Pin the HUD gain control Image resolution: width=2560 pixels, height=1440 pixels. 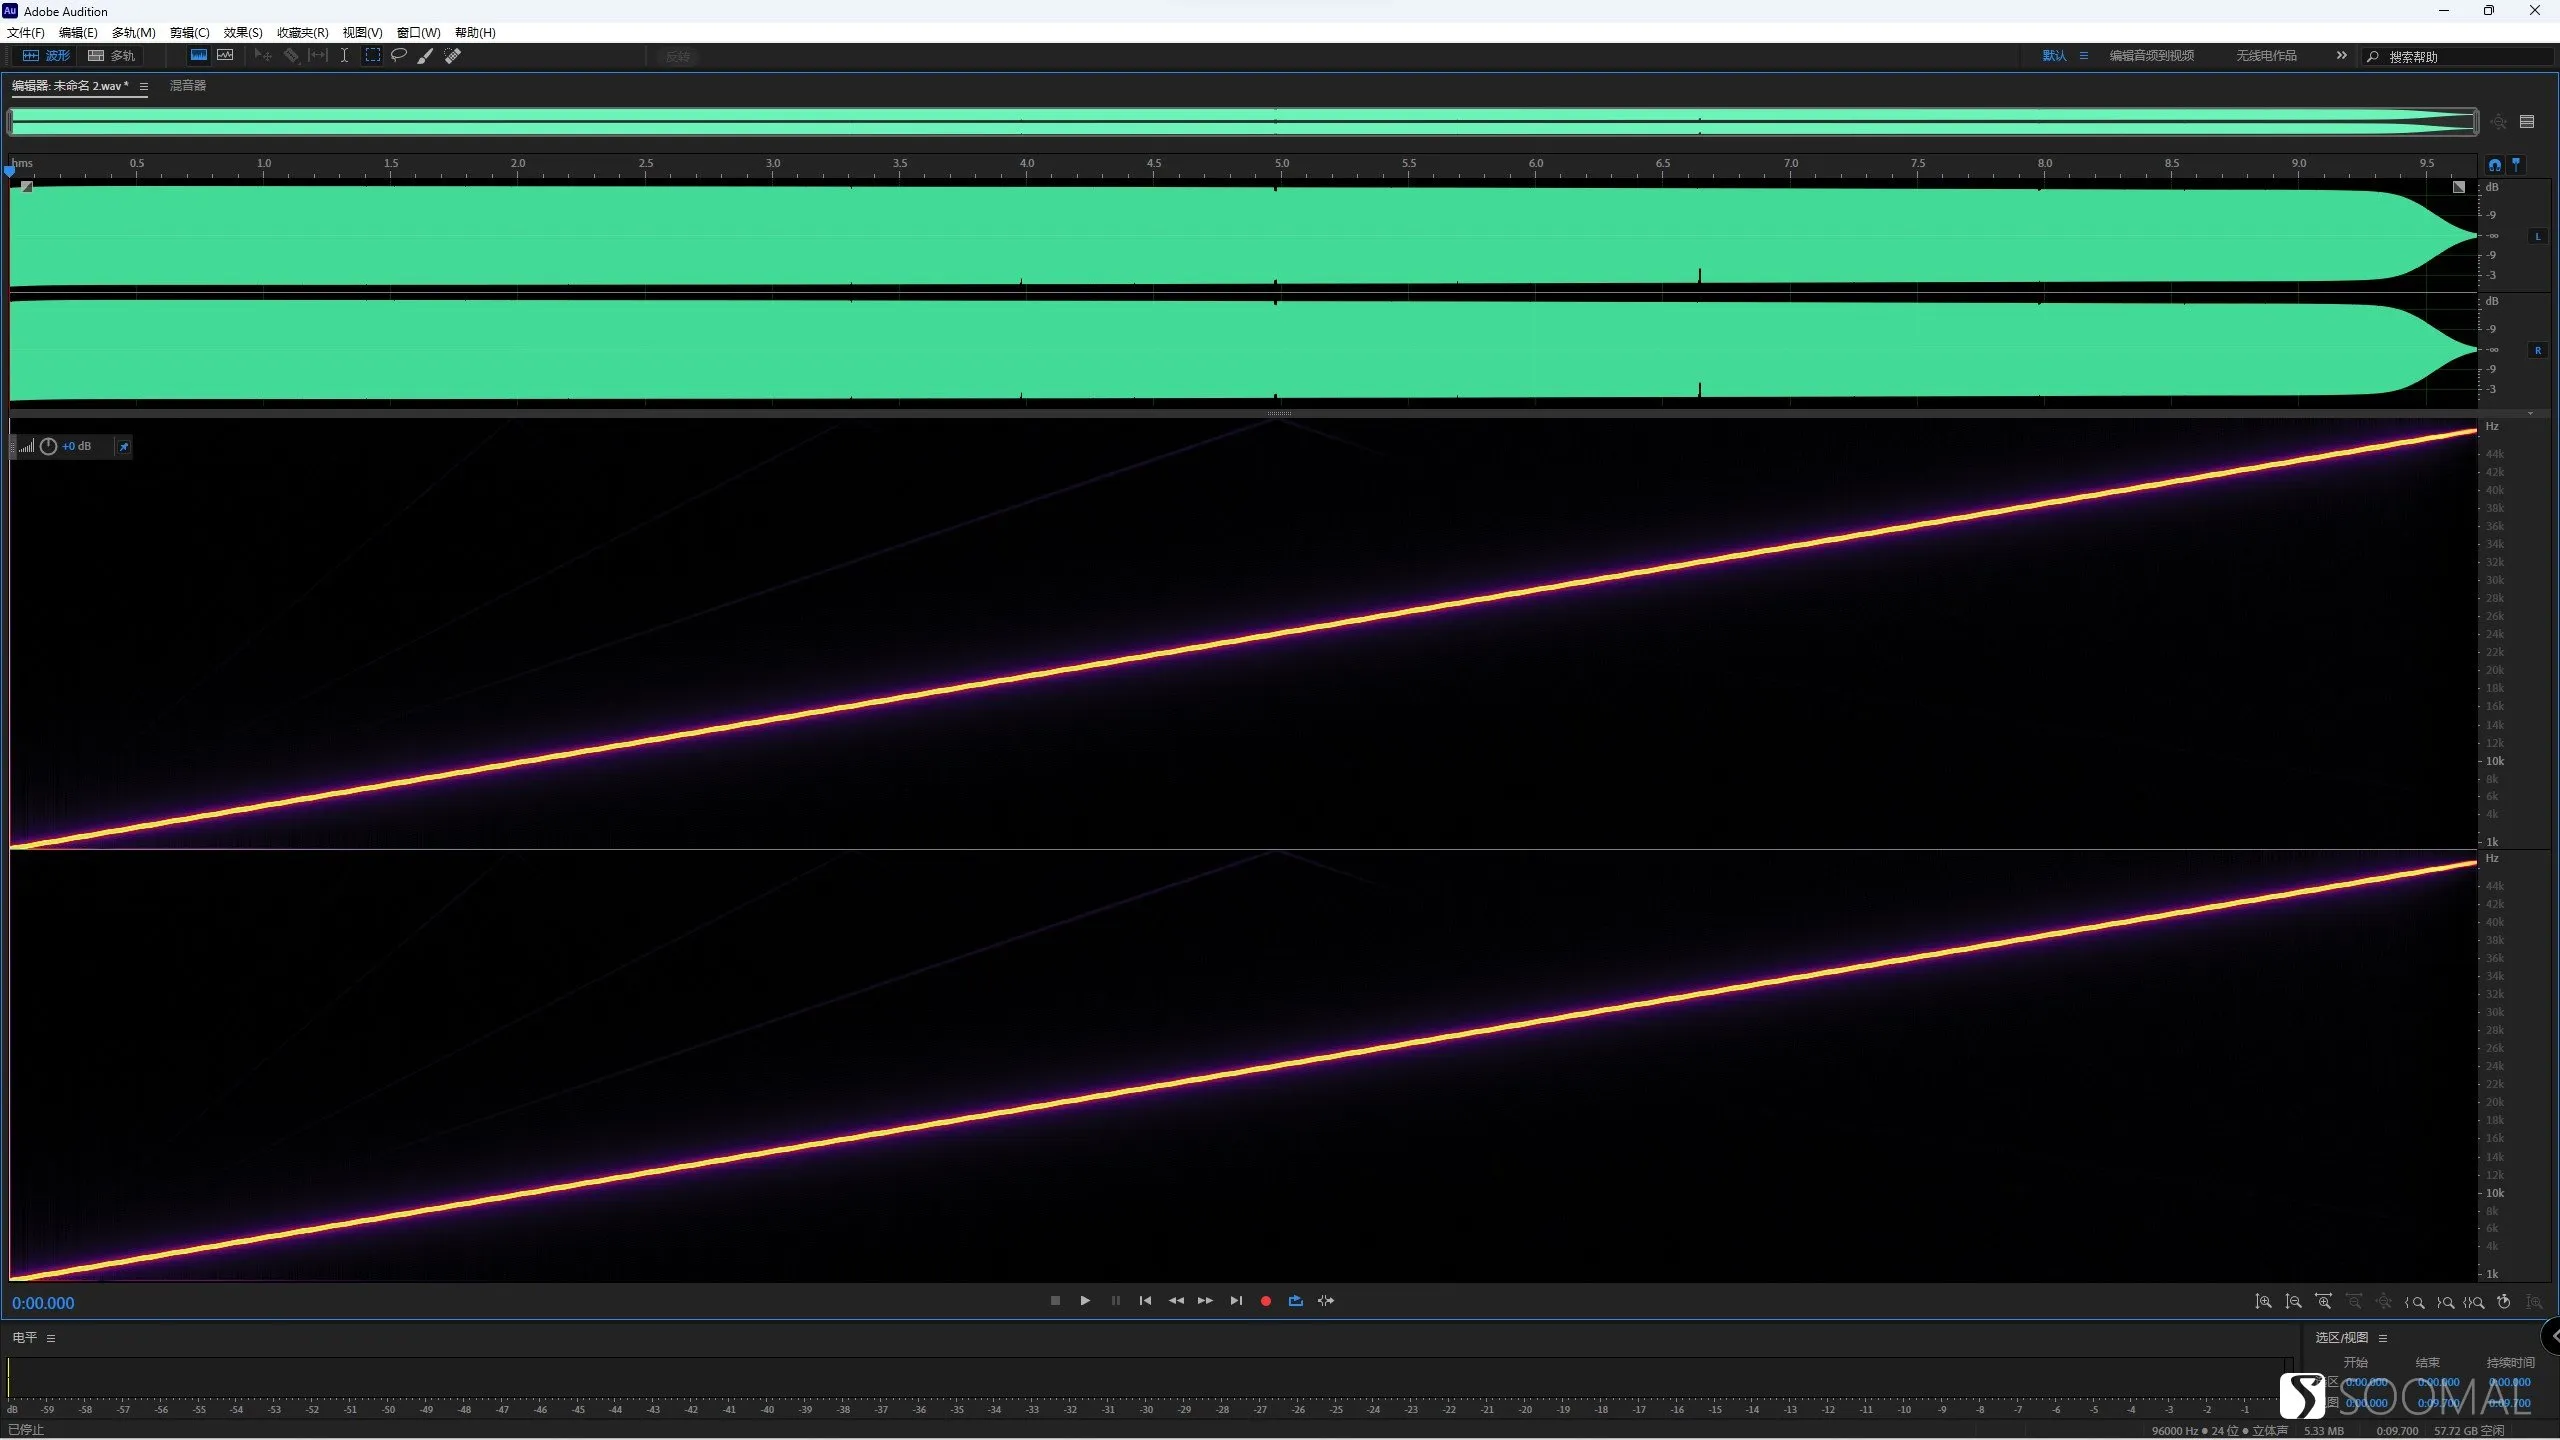point(124,447)
